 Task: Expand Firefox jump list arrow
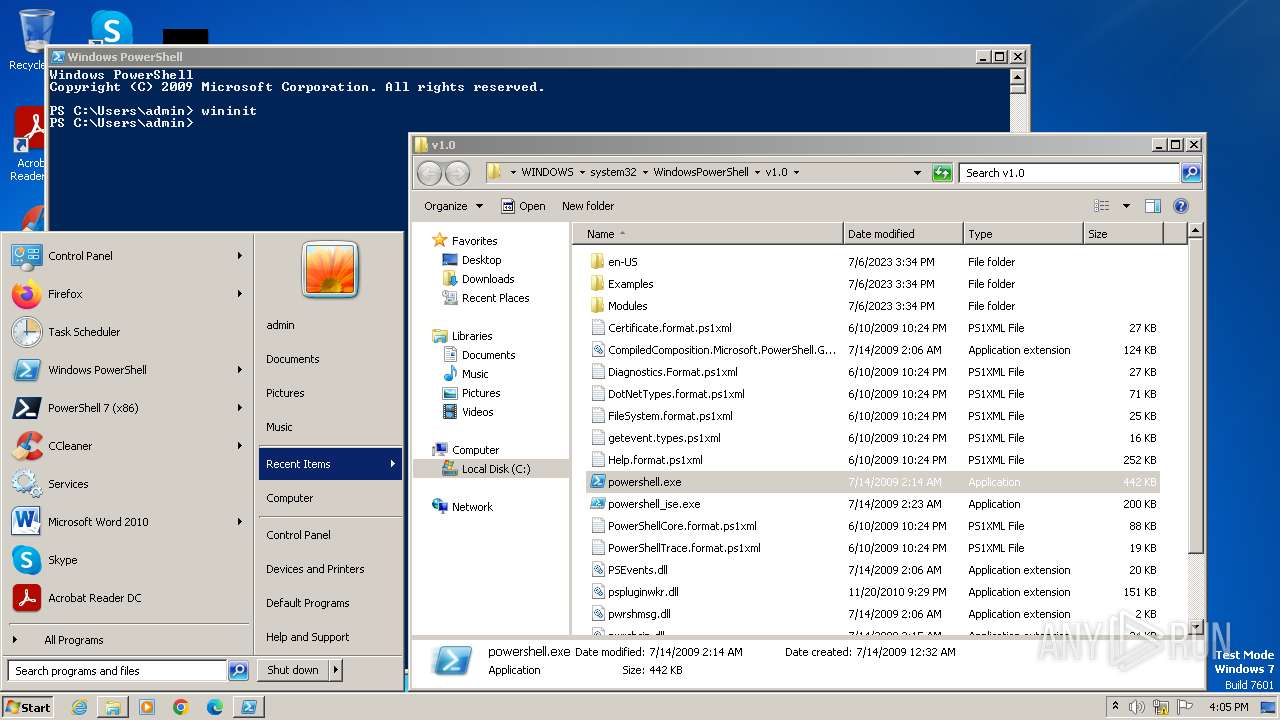[x=240, y=294]
